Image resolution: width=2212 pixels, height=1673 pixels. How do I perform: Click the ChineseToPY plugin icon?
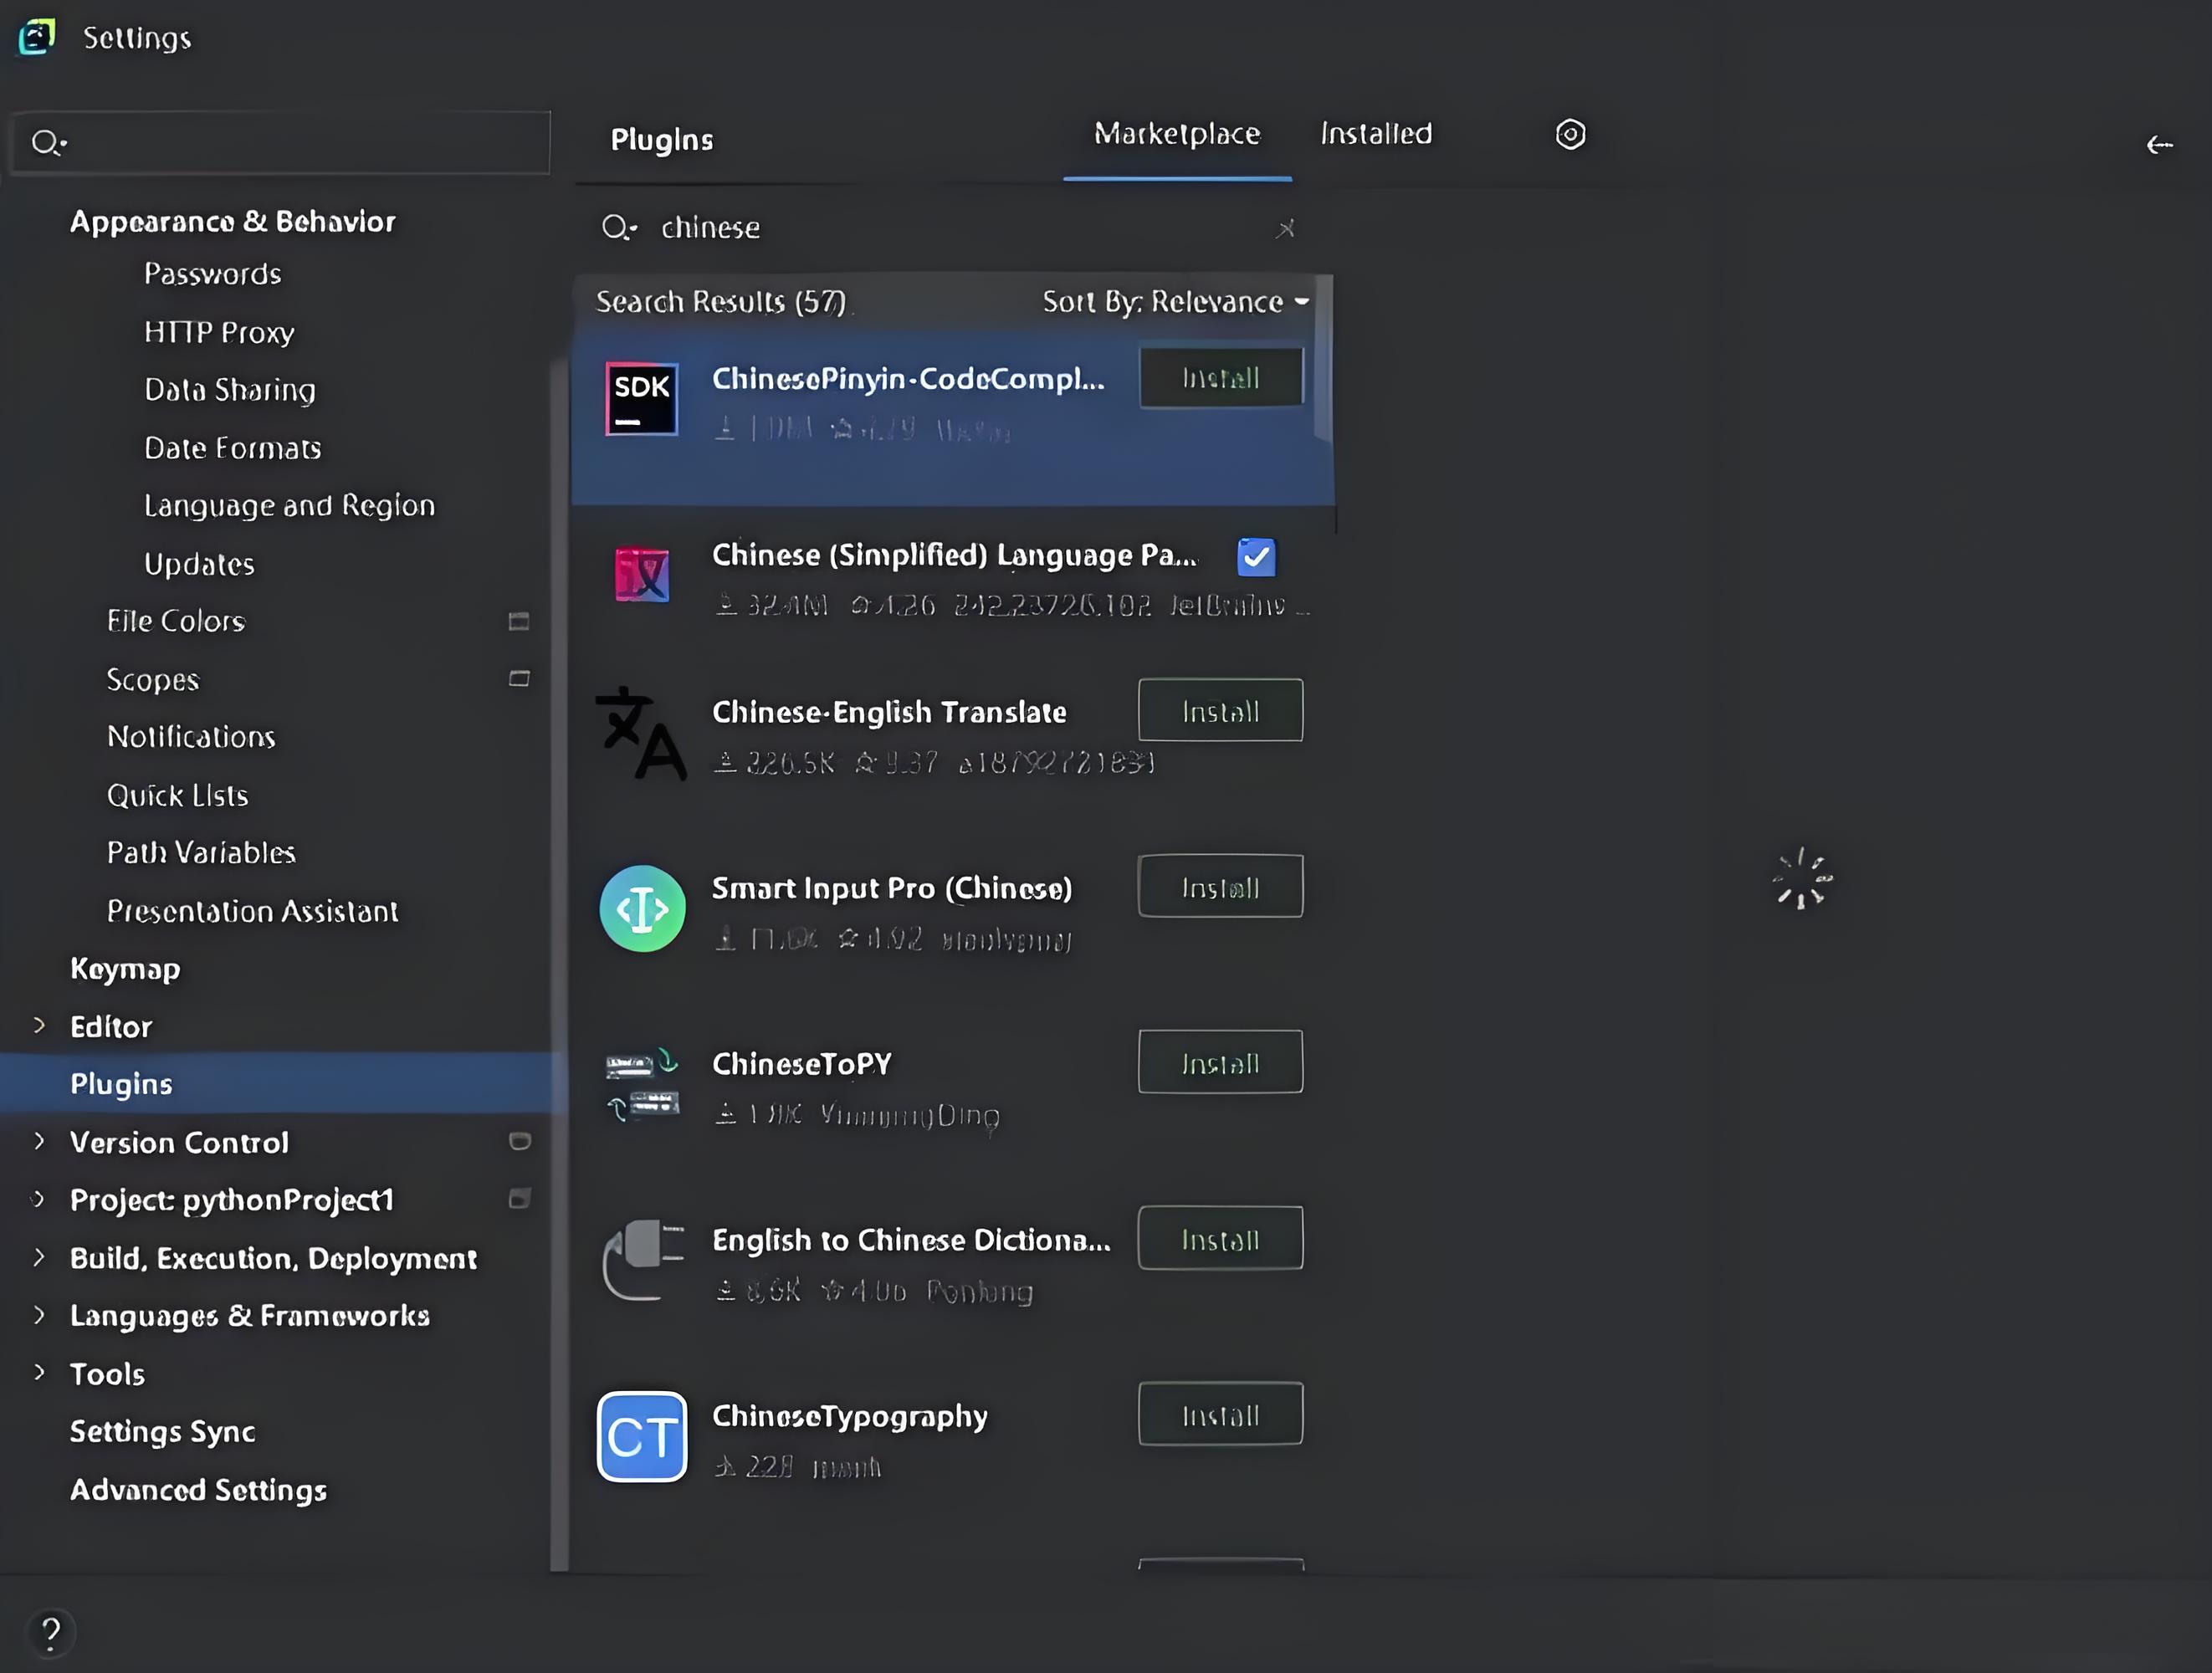point(641,1085)
